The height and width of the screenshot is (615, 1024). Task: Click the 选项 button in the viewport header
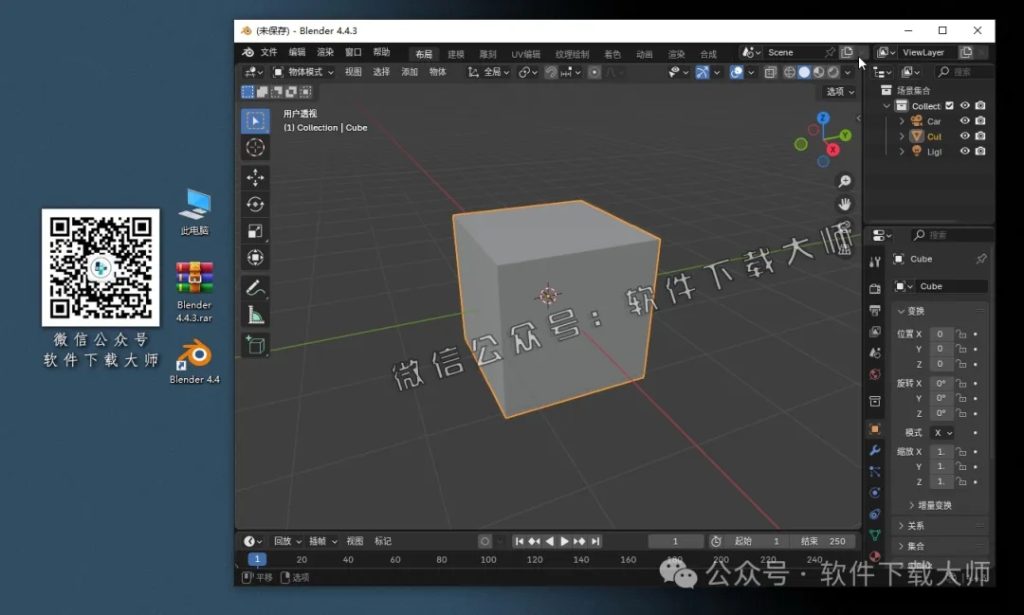838,91
